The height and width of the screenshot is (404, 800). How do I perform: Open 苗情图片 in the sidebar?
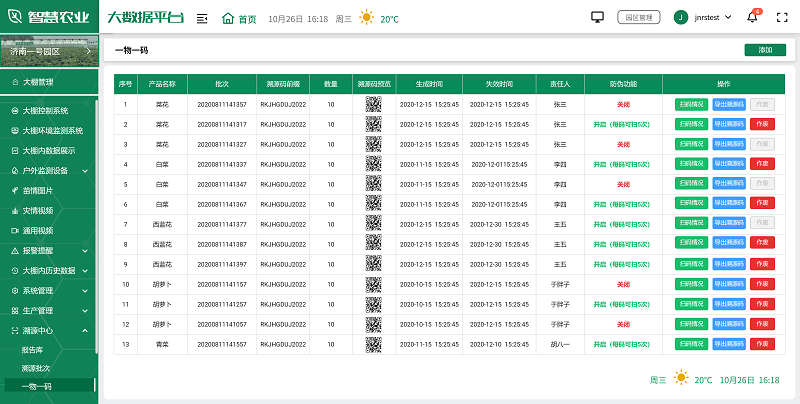[x=38, y=190]
